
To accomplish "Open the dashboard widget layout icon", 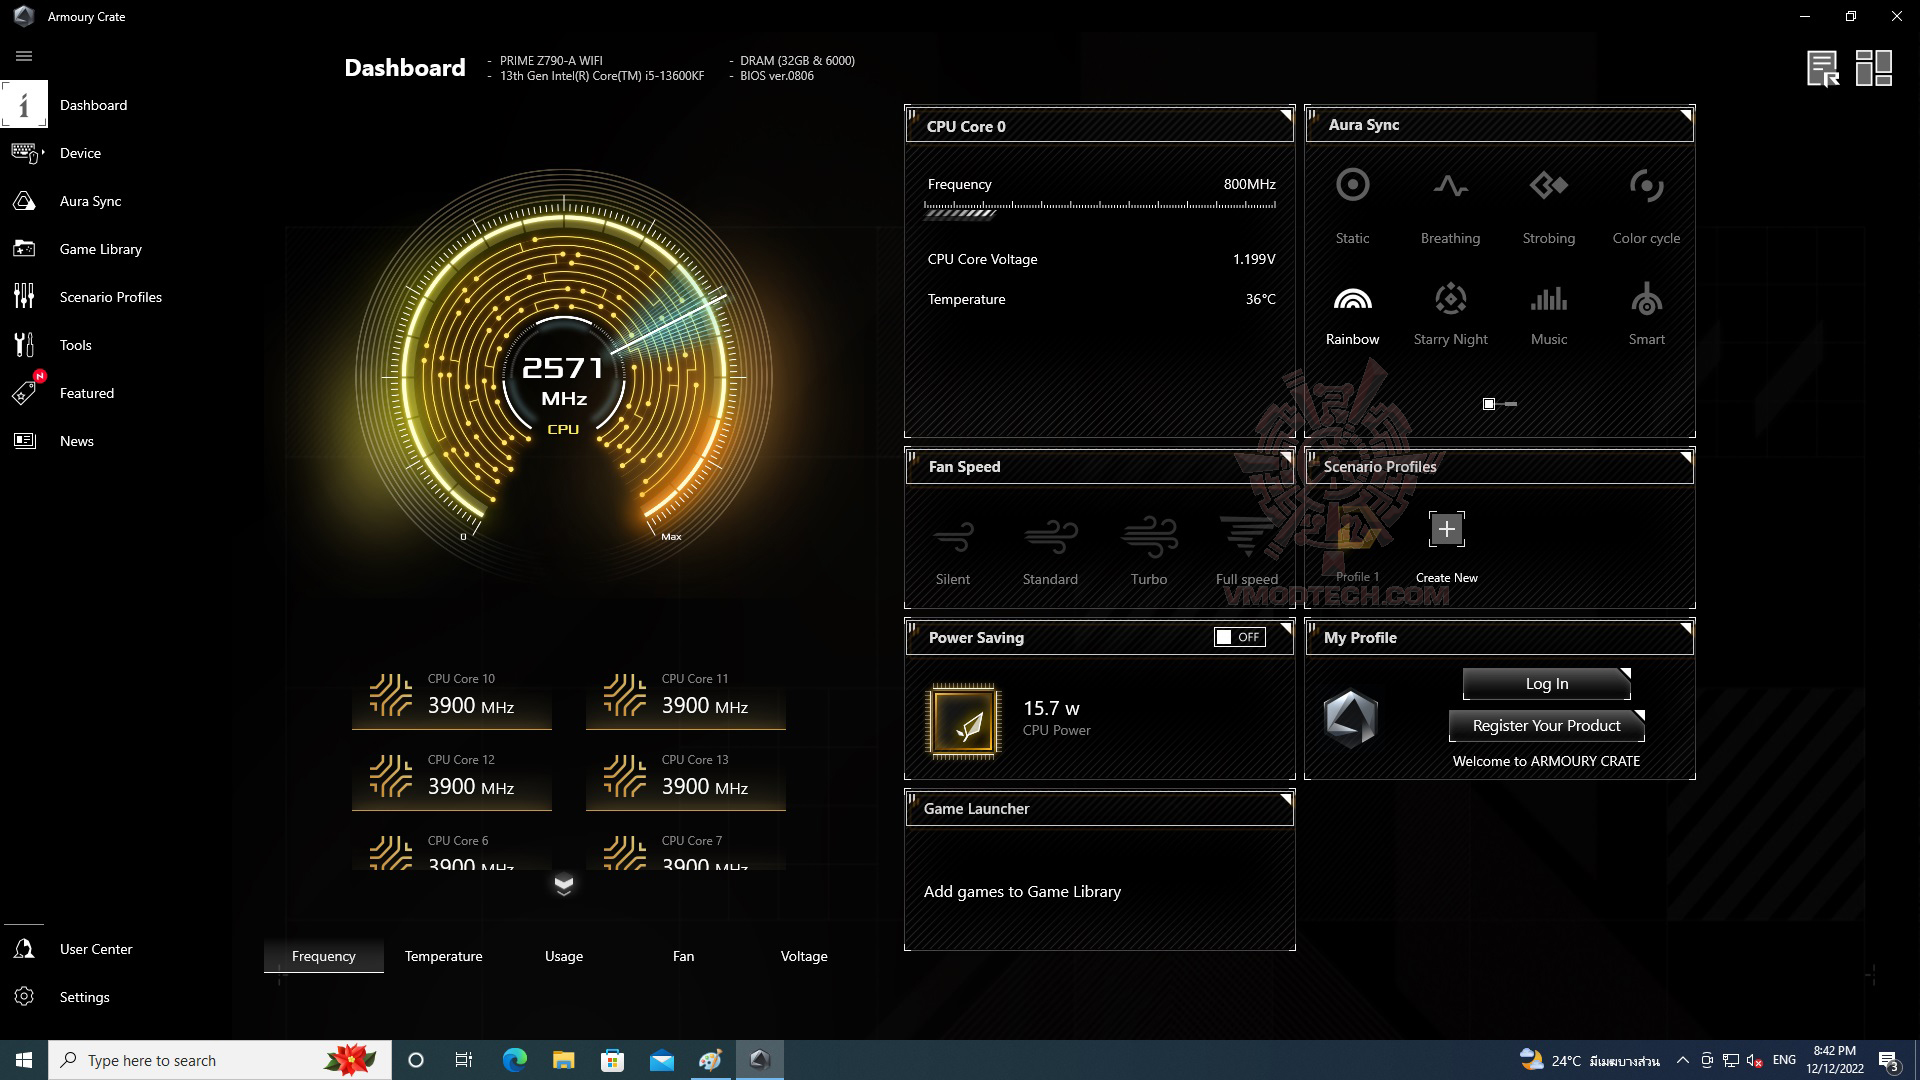I will (x=1873, y=68).
